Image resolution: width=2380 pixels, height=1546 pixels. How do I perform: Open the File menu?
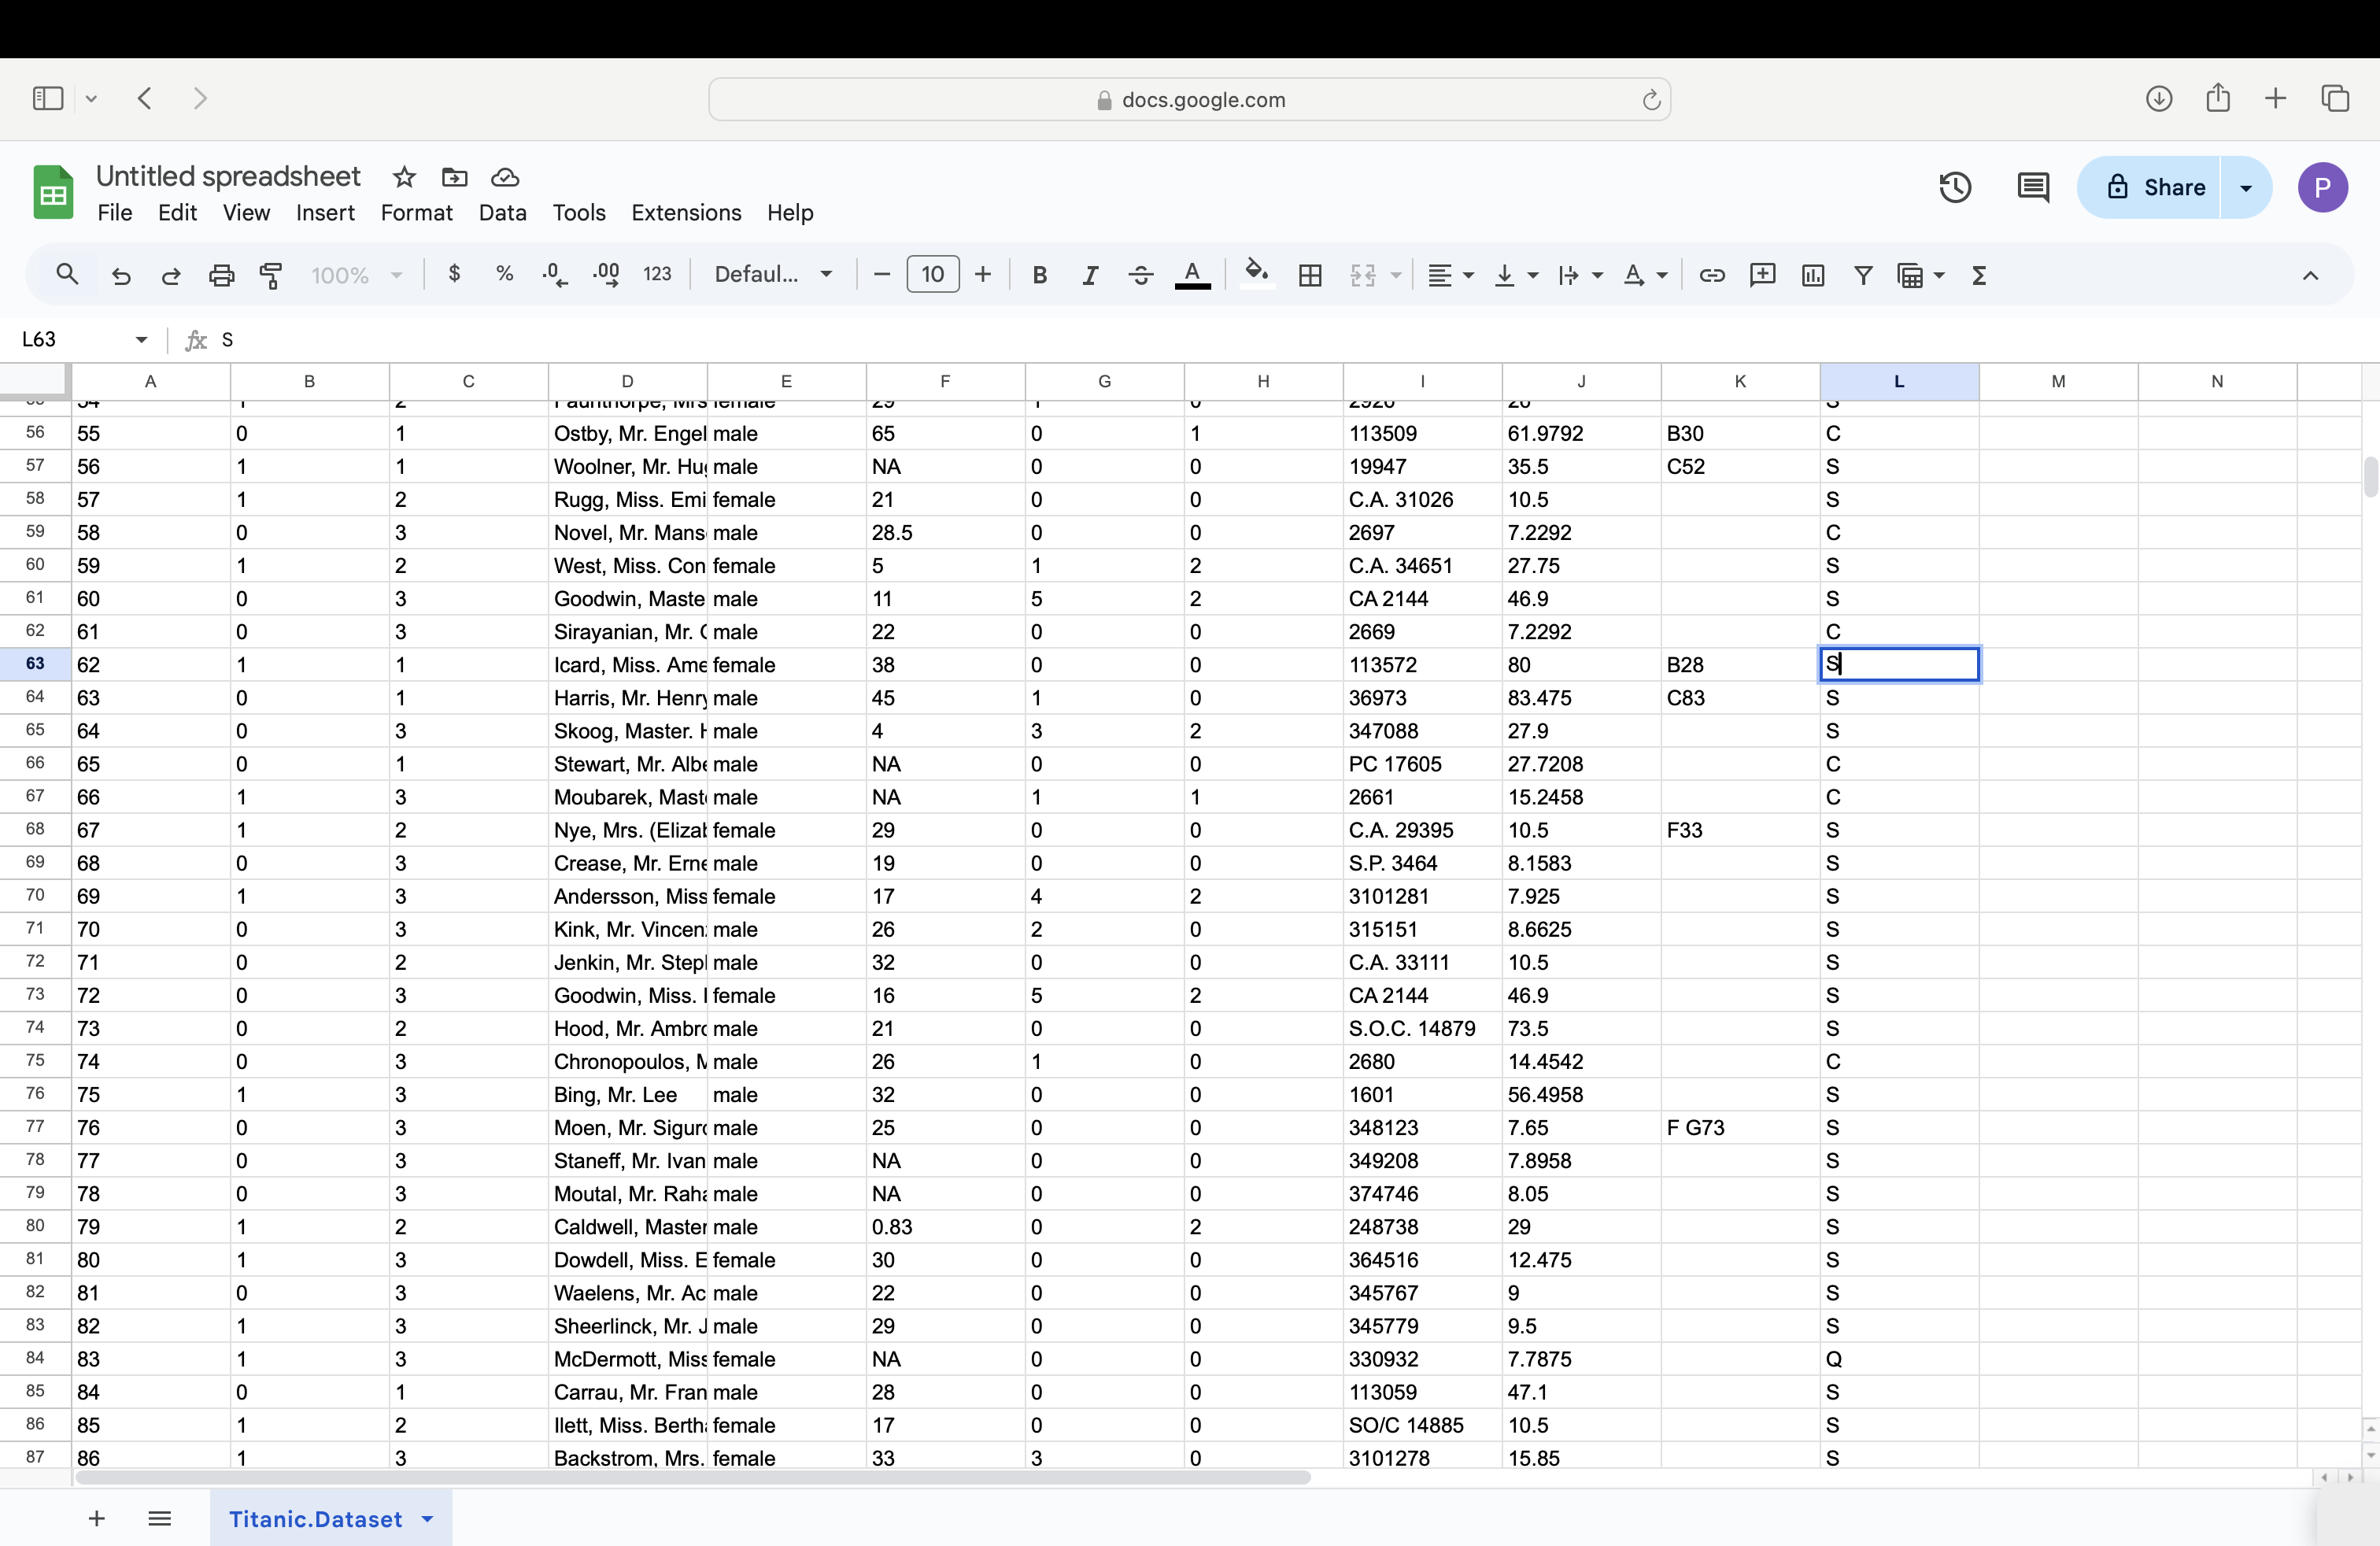click(x=115, y=212)
